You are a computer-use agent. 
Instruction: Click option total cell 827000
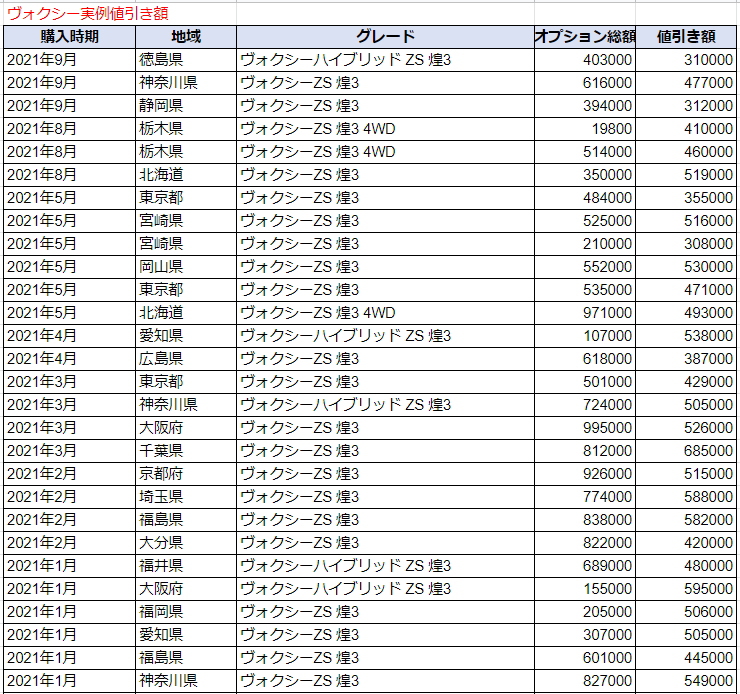[x=585, y=681]
